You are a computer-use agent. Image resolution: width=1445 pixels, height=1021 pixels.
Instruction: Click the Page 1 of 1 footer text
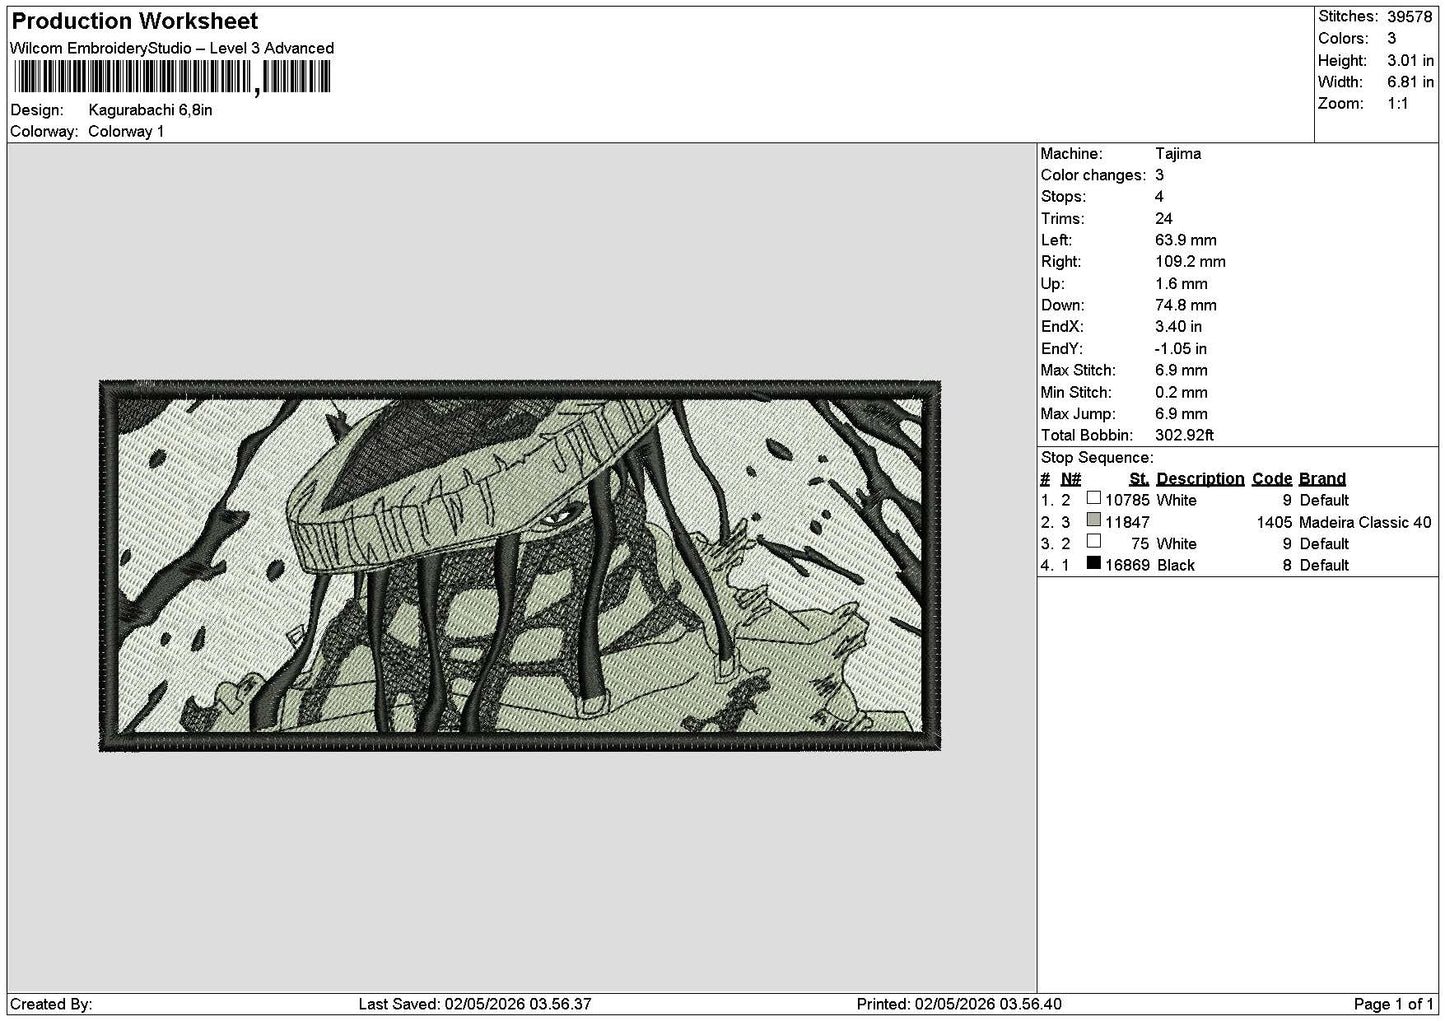[x=1394, y=1004]
